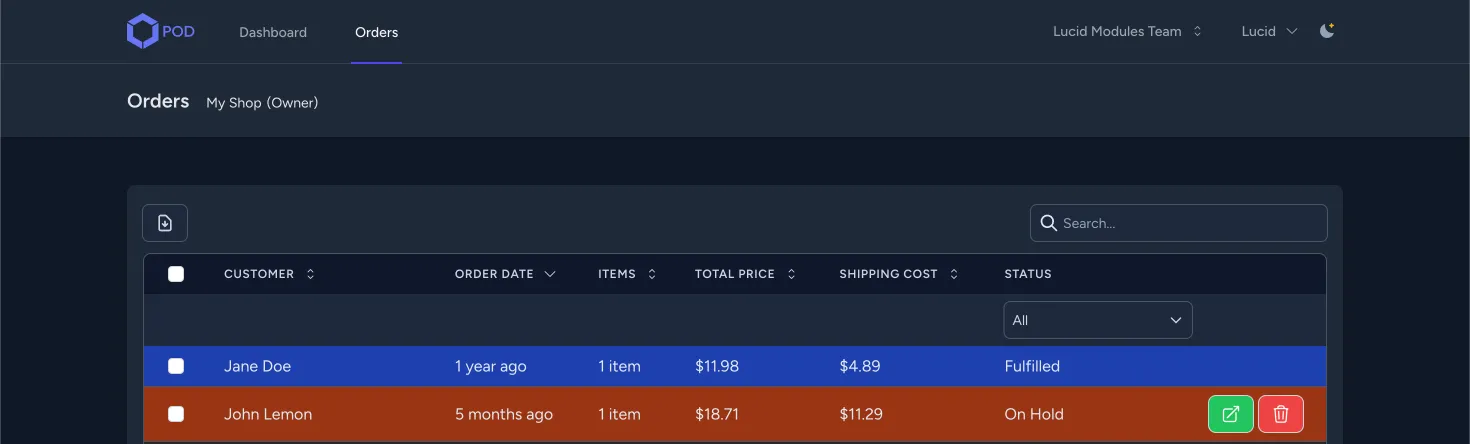The height and width of the screenshot is (444, 1470).
Task: Click the magnifier icon in search box
Action: [1048, 223]
